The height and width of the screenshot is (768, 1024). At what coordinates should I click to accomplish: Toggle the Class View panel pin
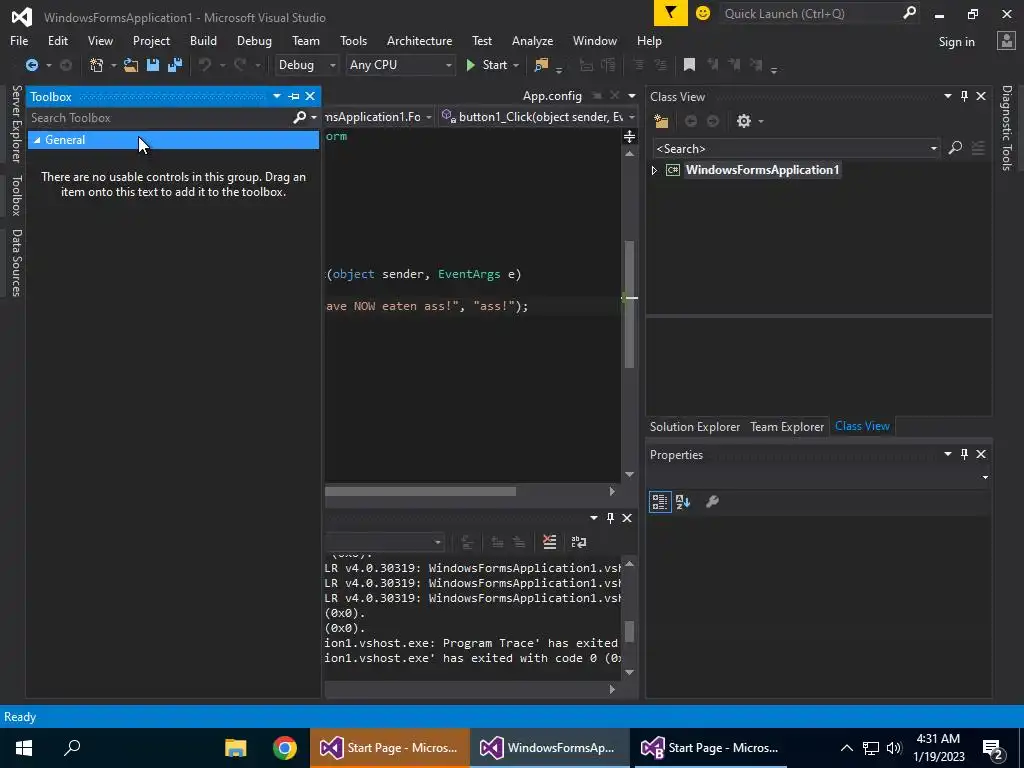965,96
